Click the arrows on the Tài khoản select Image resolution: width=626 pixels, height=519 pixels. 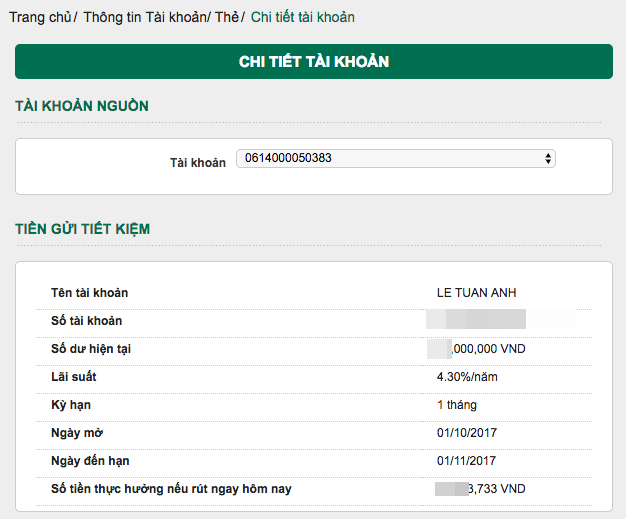(547, 158)
